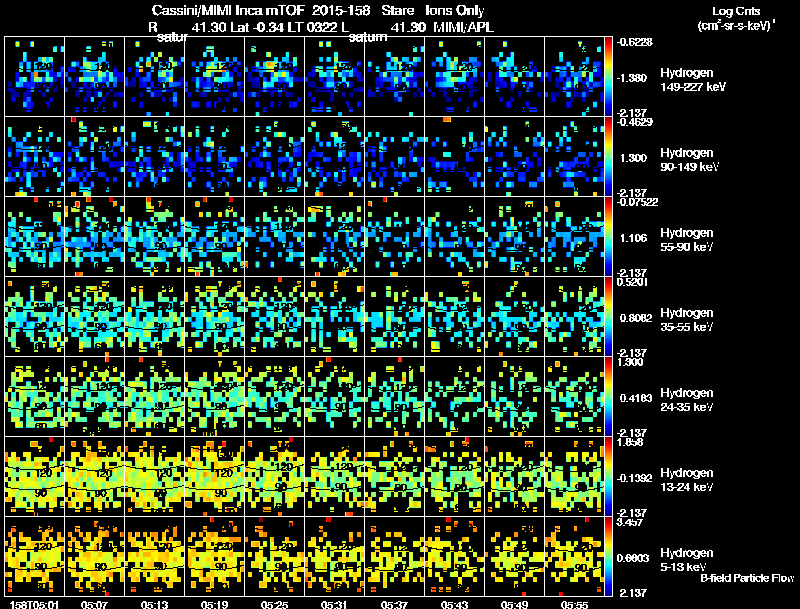Open the 149-227 keV panel in 05:01 column
Image resolution: width=800 pixels, height=609 pixels.
point(34,77)
